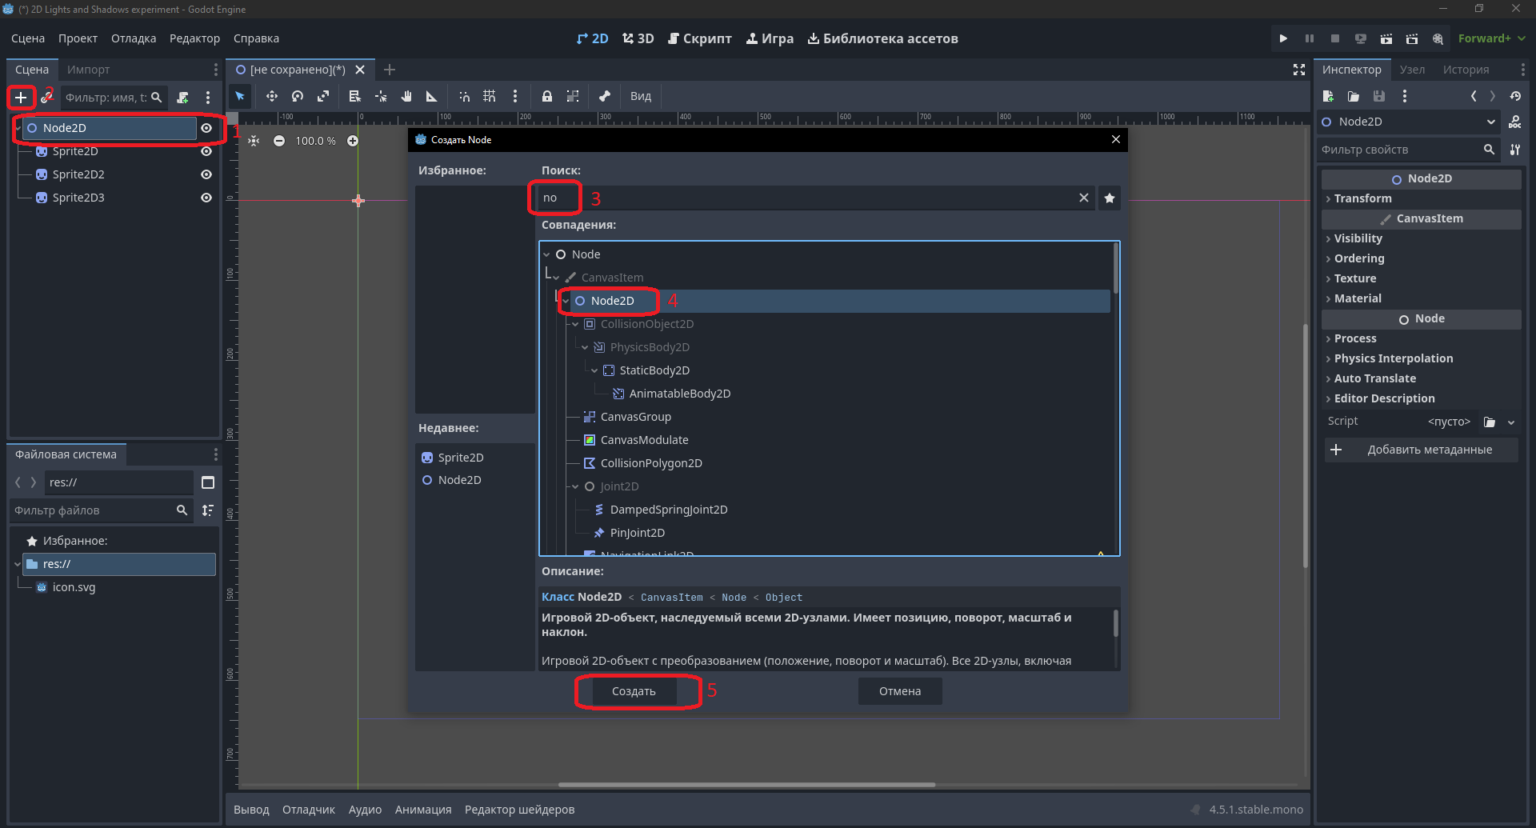Activate the Pan mode hand tool
This screenshot has width=1536, height=828.
[x=406, y=96]
